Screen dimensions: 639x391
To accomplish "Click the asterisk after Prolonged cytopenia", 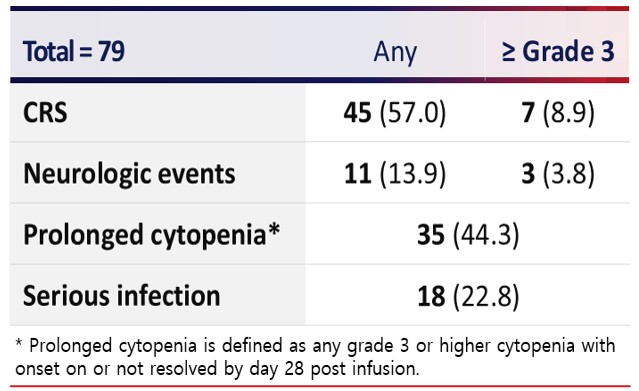I will [275, 229].
